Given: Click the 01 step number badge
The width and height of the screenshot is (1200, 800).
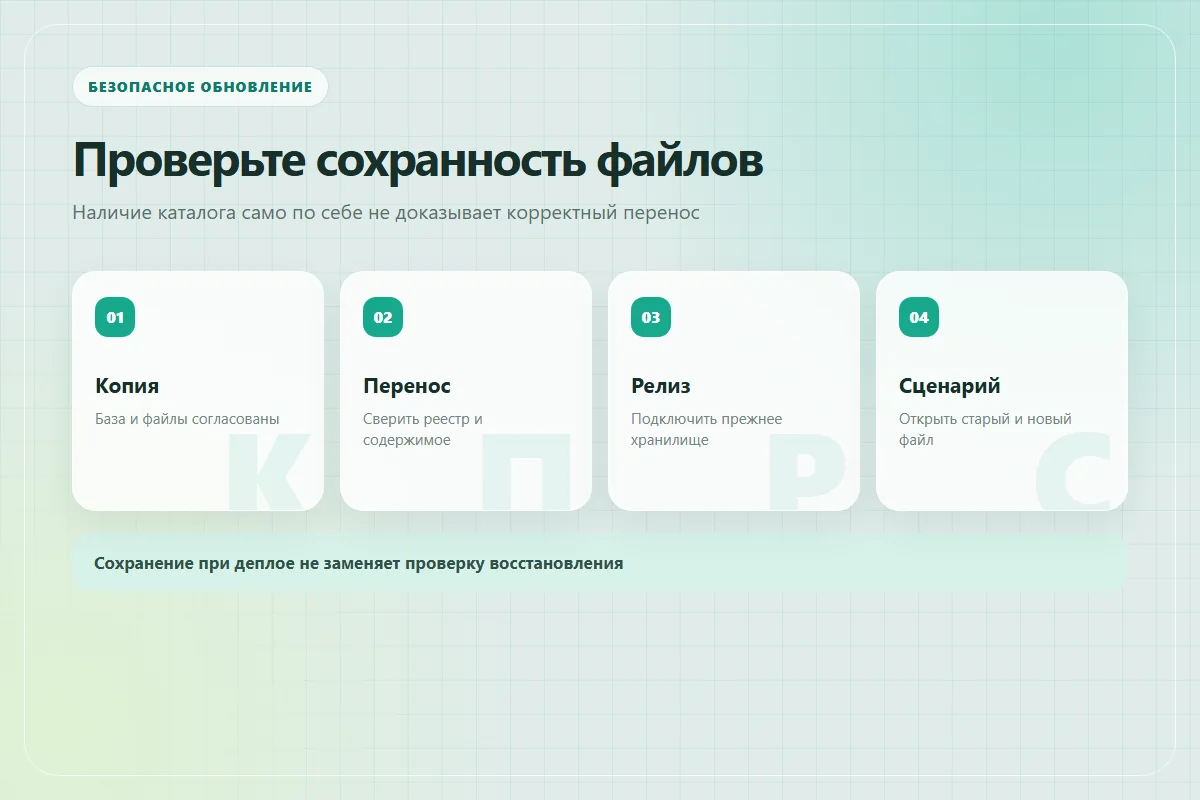Looking at the screenshot, I should 115,317.
